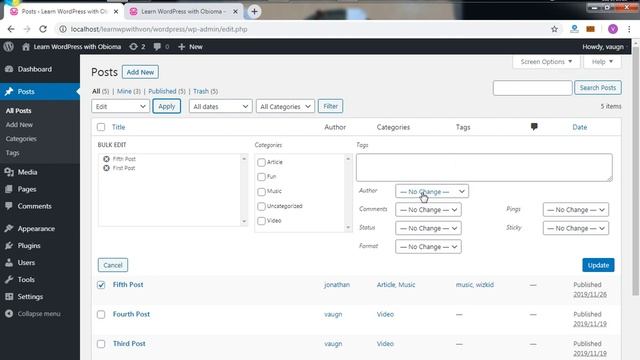Click the Search Posts button
Viewport: 640px width, 360px height.
click(598, 87)
